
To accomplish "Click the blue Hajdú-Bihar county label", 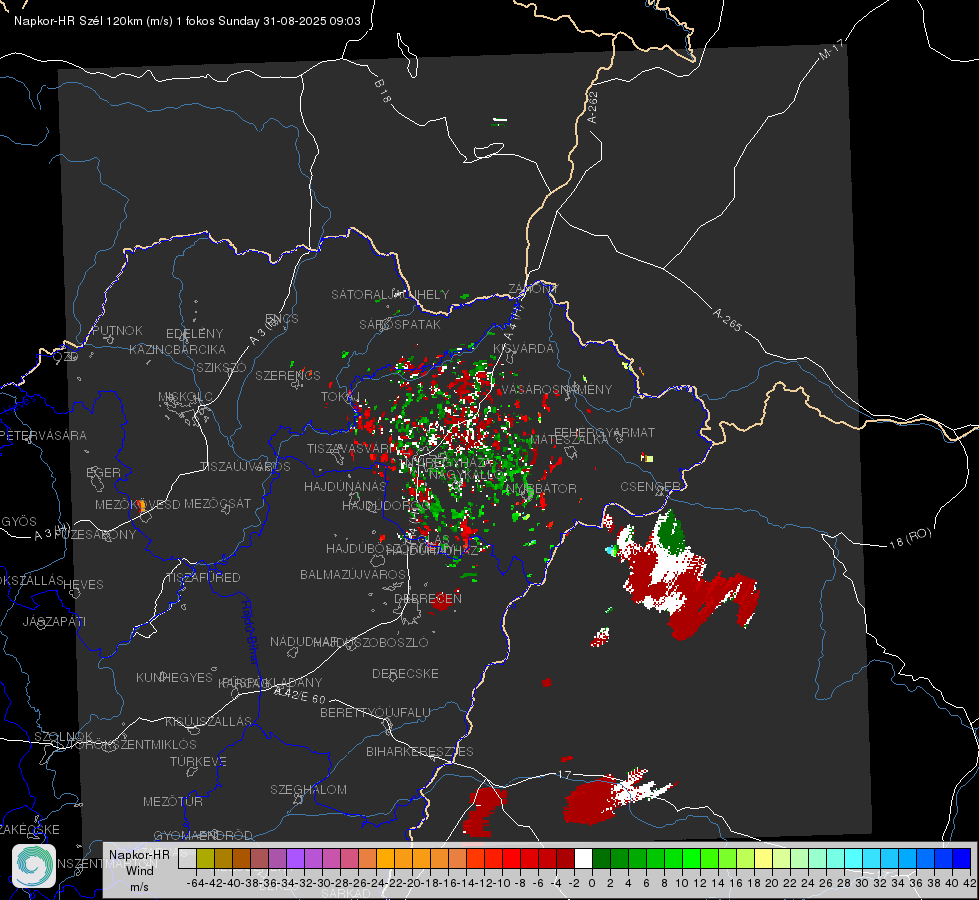I will 250,632.
